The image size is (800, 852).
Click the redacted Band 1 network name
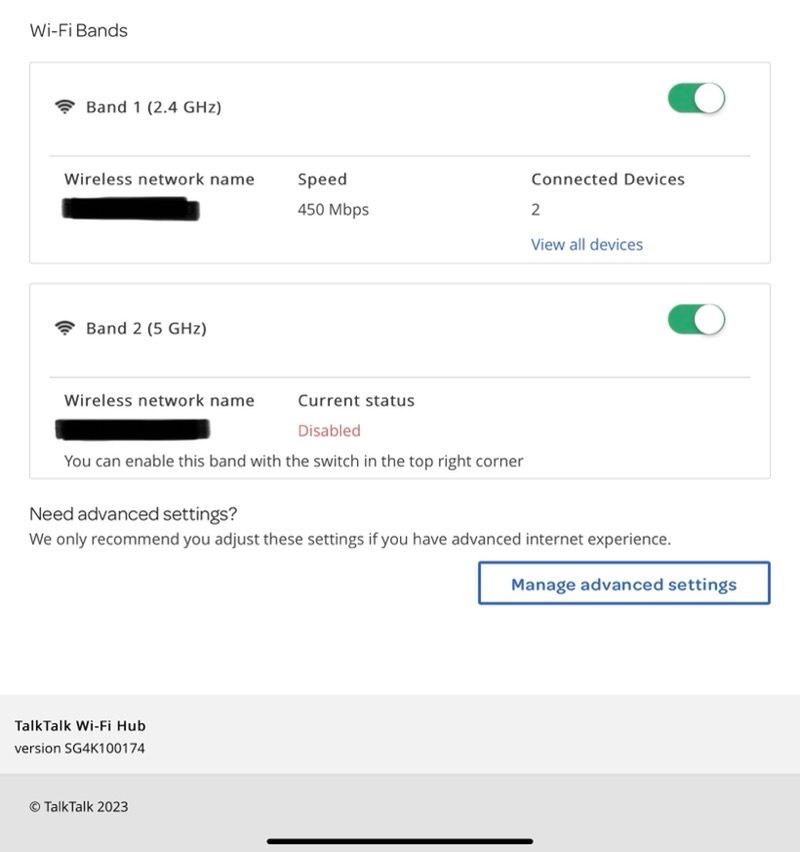(x=130, y=209)
